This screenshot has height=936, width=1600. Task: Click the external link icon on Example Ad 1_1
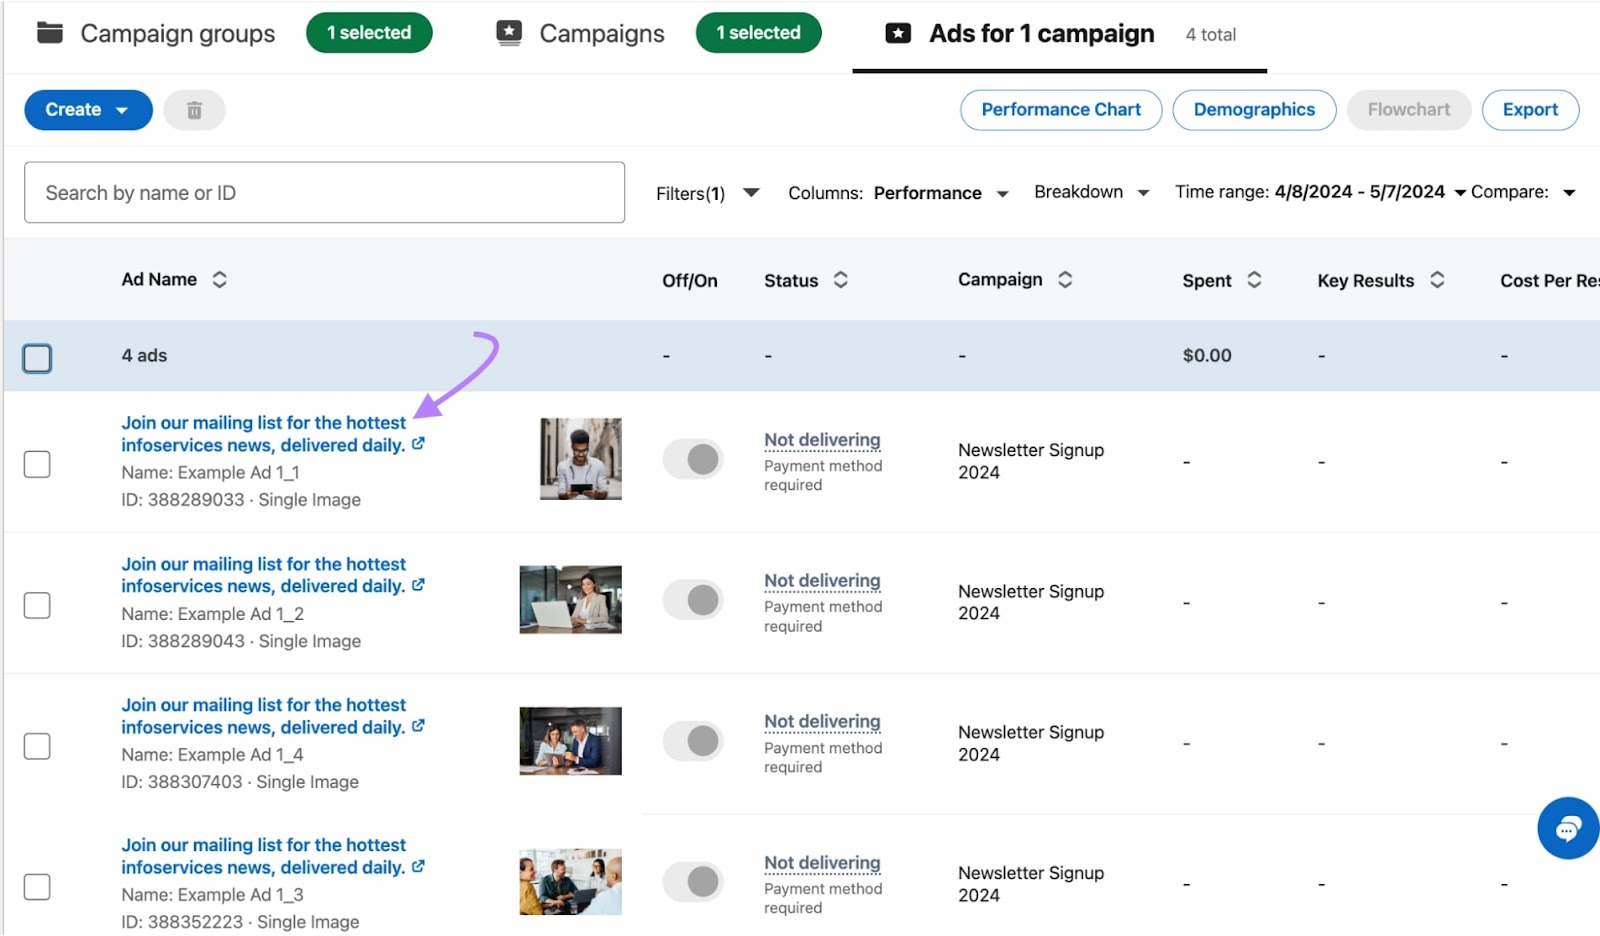pyautogui.click(x=418, y=445)
